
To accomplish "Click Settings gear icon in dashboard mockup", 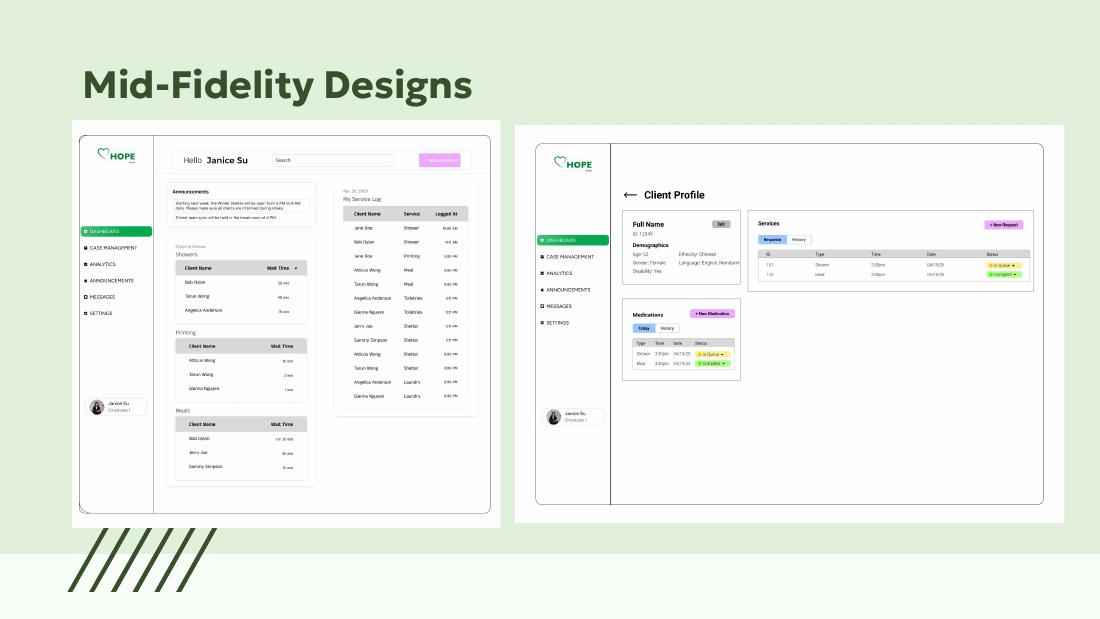I will pos(86,314).
